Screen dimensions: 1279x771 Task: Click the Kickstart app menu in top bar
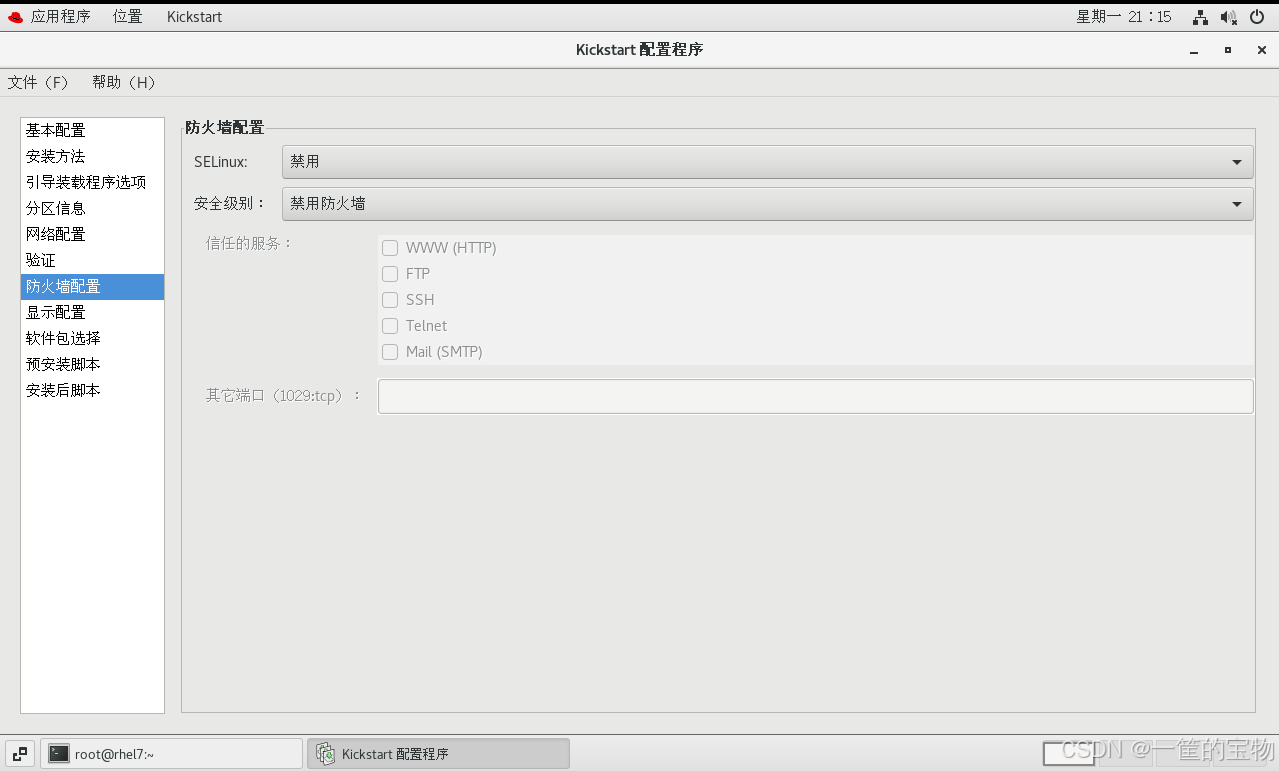pos(195,17)
